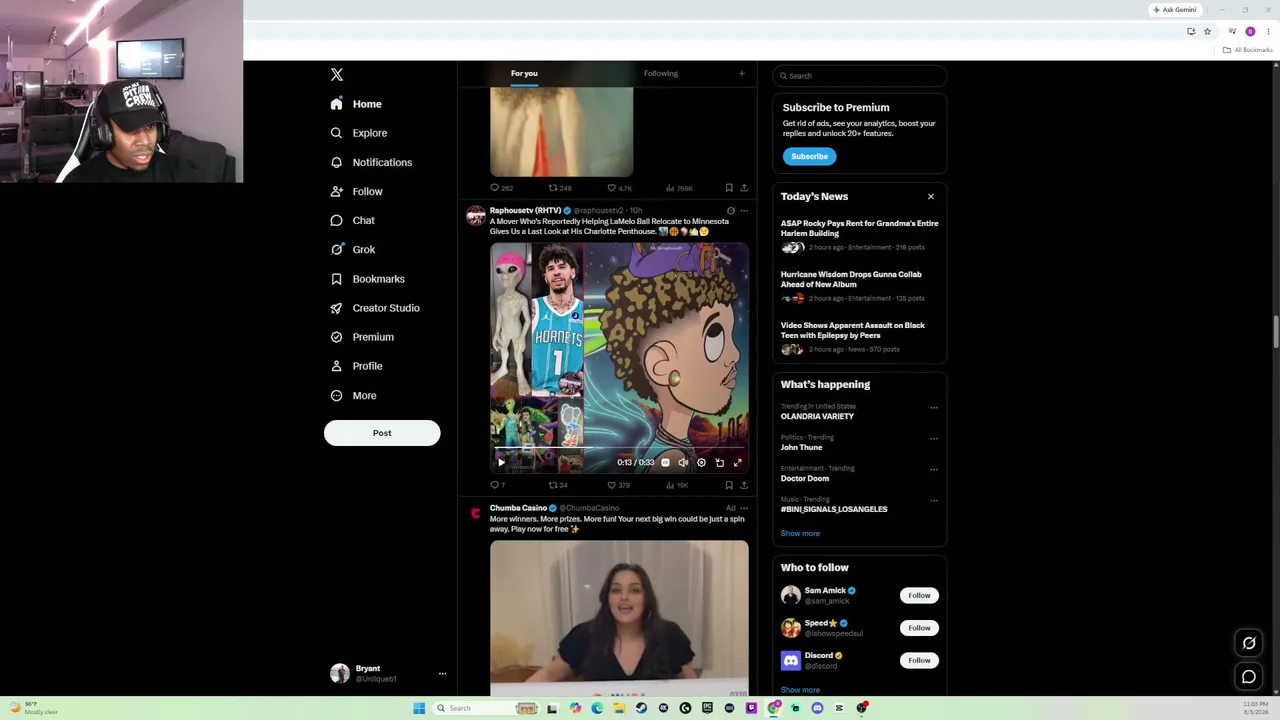Open Epic Games Launcher from the taskbar
Screen dimensions: 1280x720
(x=707, y=708)
